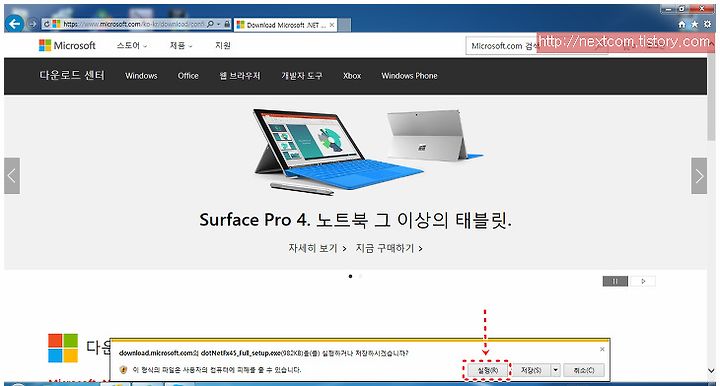720x386 pixels.
Task: Click the security padlock icon in the address bar
Action: 227,24
